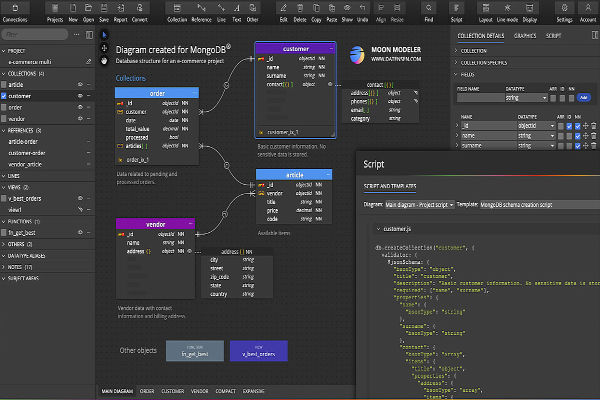Tick the order collection checkbox
The image size is (600, 400).
4,108
